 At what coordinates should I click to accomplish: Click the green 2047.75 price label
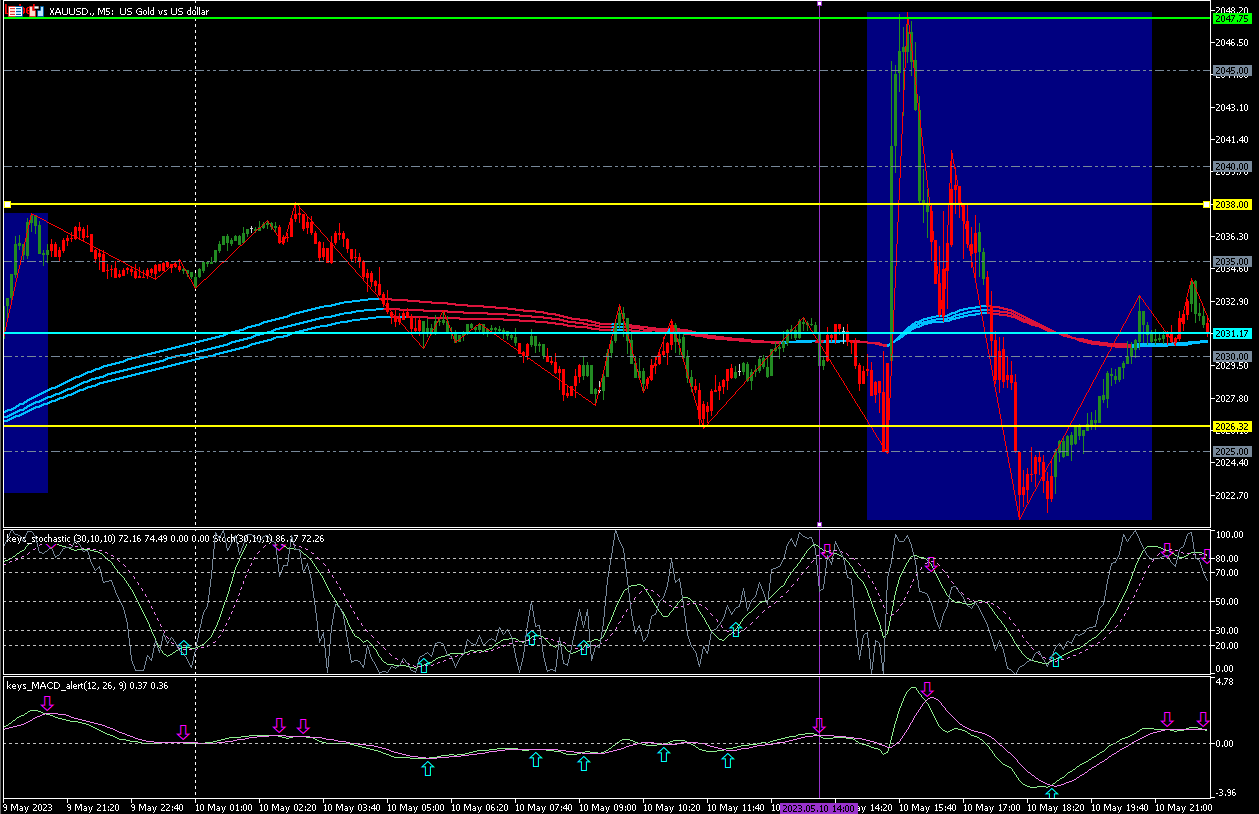pyautogui.click(x=1231, y=19)
